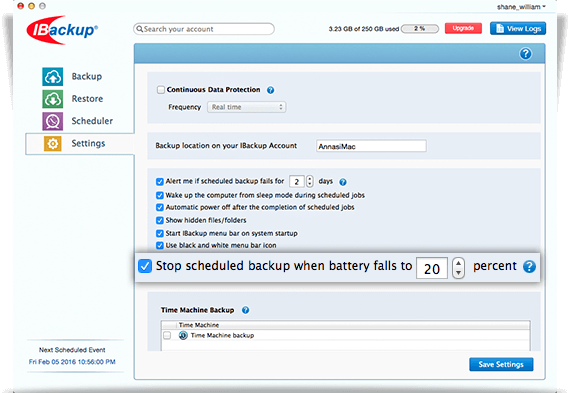Open the Restore section download icon
Screen dimensions: 570x393
53,99
